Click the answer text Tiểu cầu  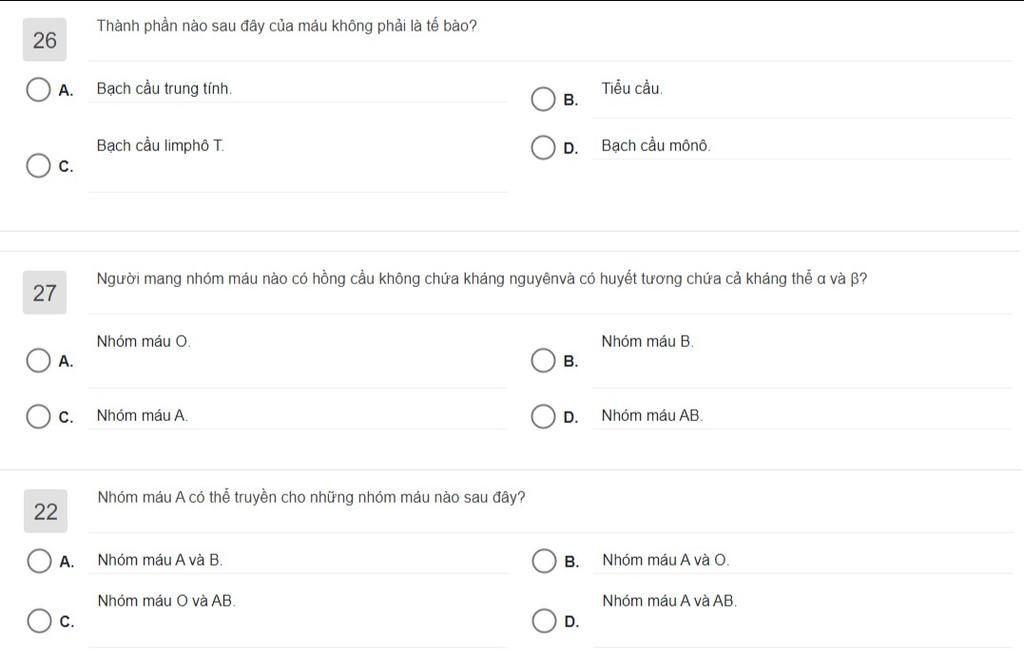(632, 88)
